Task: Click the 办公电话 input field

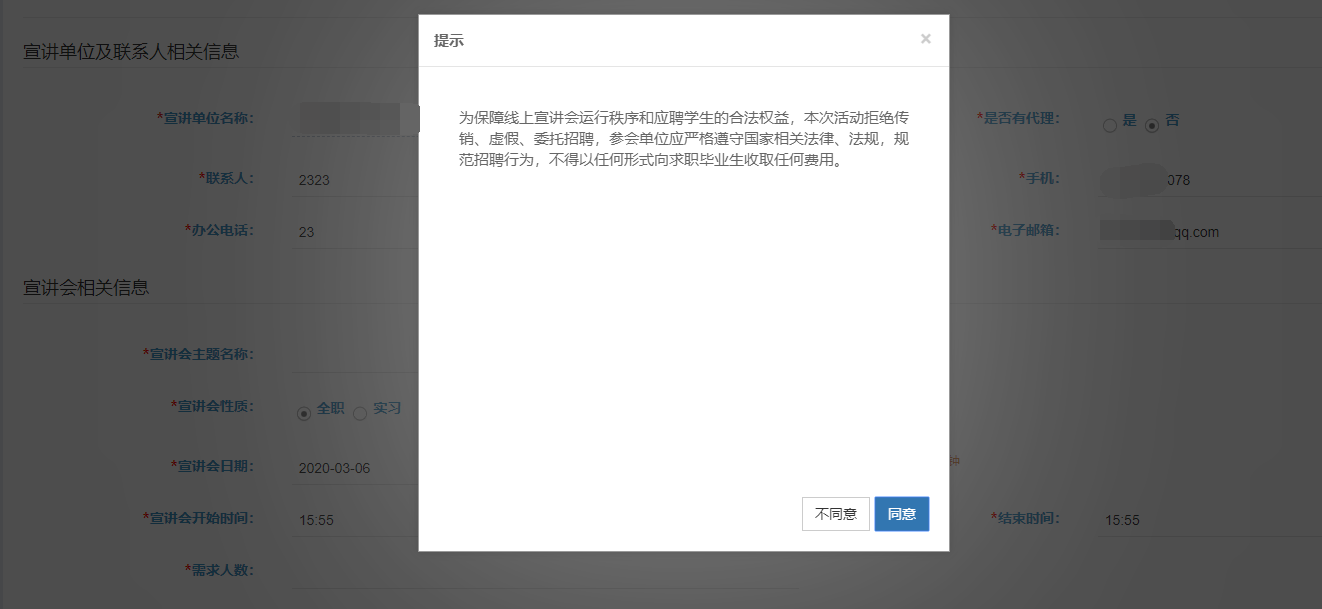Action: (x=355, y=232)
